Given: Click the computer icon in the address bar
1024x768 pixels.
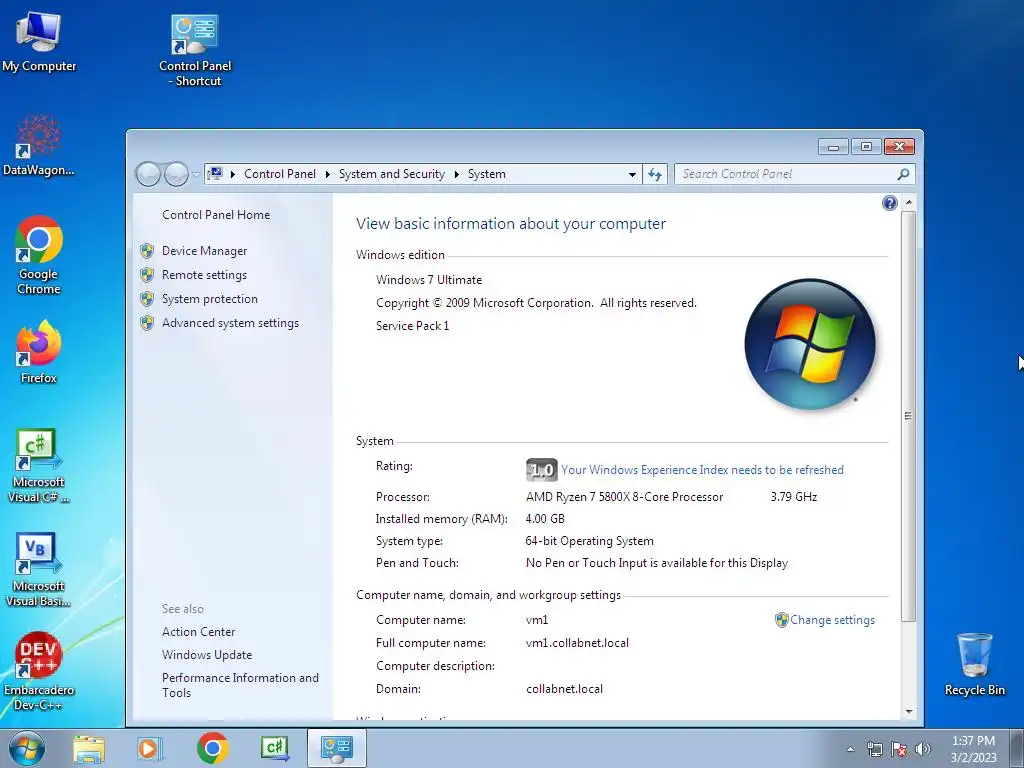Looking at the screenshot, I should pos(216,174).
